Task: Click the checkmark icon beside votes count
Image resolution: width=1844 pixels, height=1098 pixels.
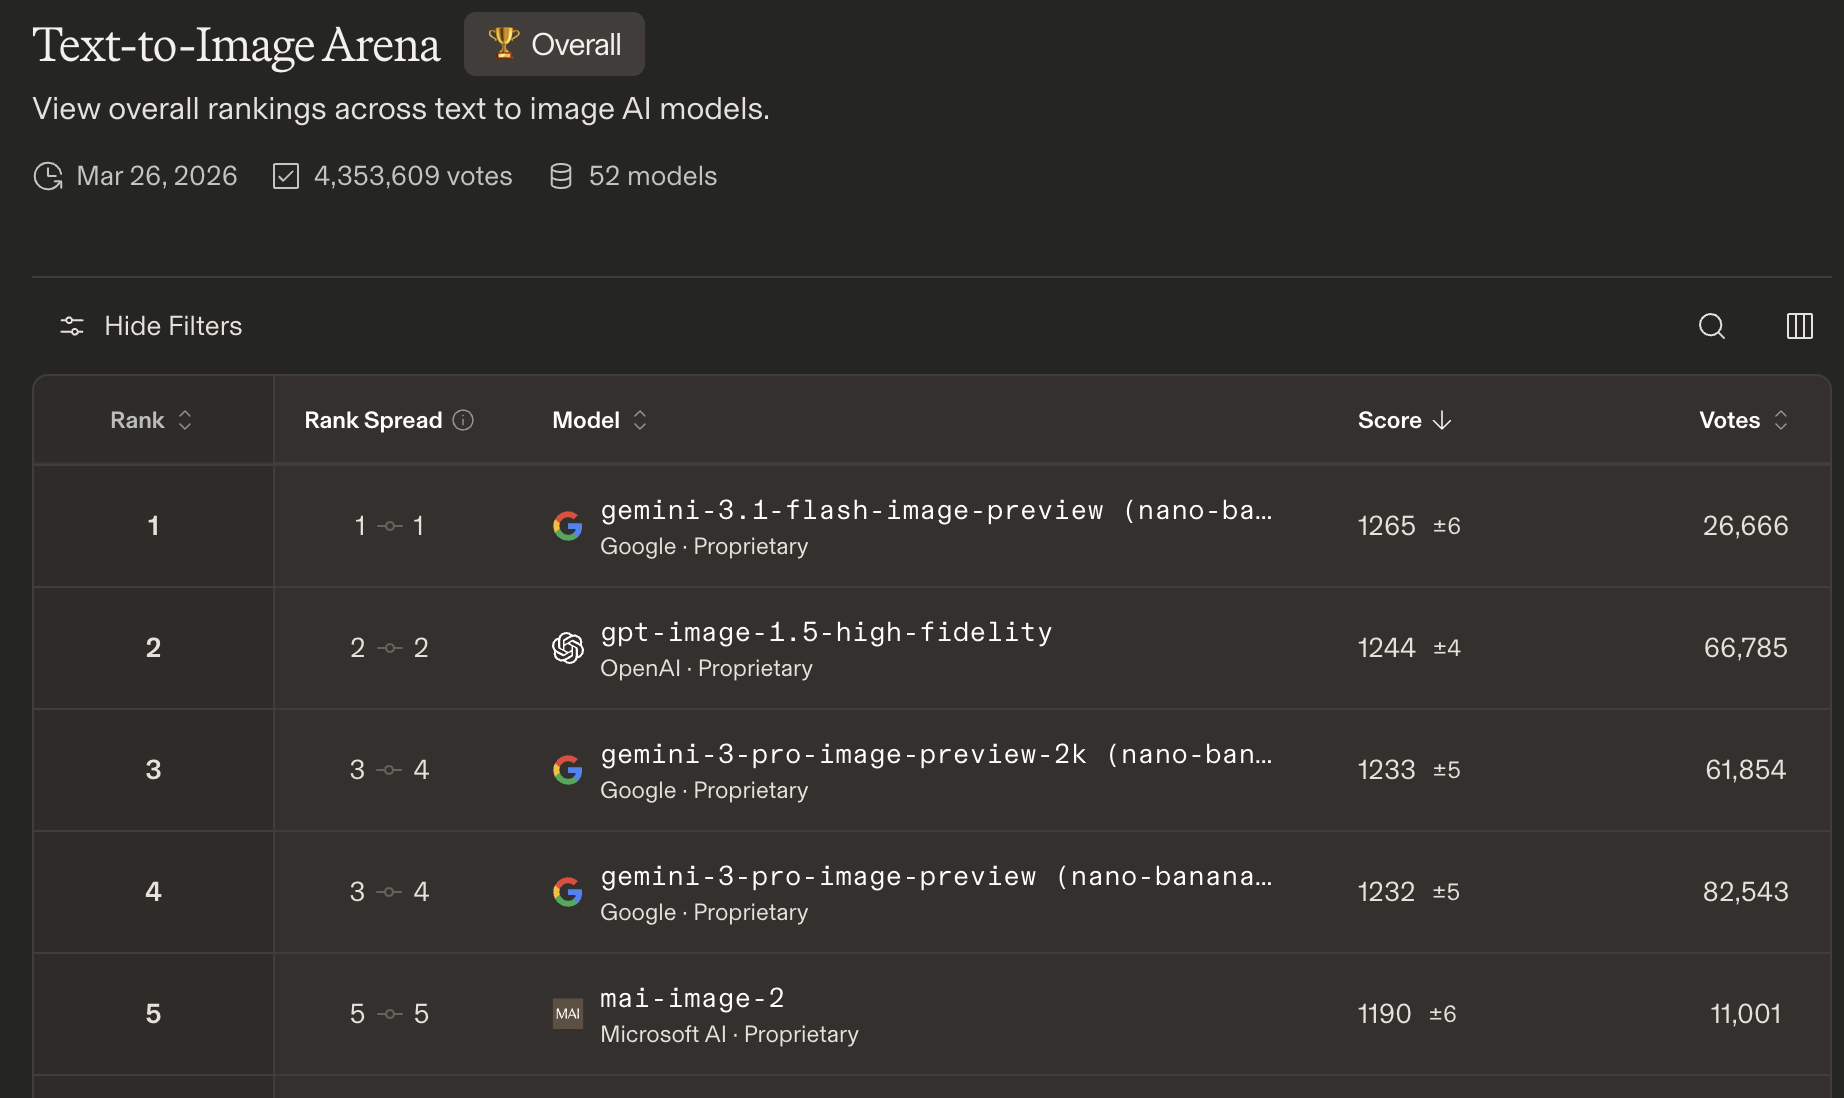Action: (x=286, y=176)
